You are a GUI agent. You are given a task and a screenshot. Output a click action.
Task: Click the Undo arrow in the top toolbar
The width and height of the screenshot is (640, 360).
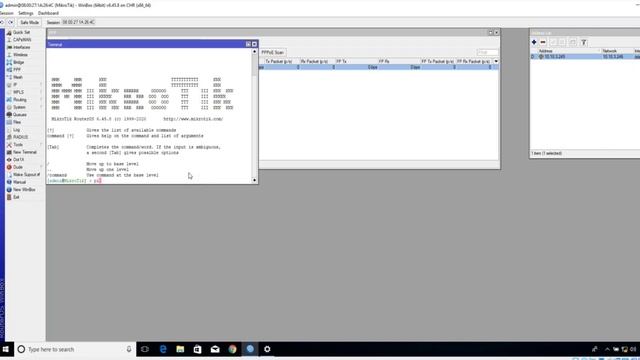point(2,22)
